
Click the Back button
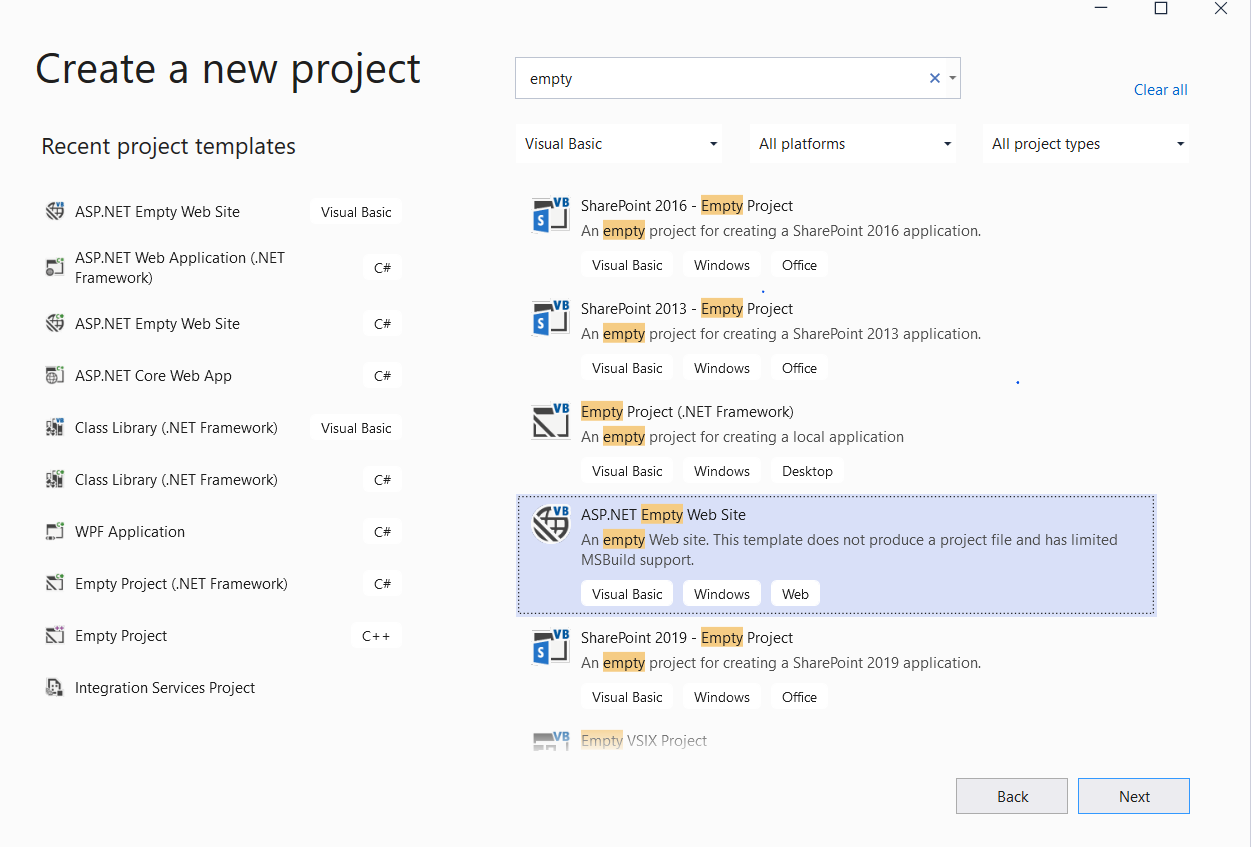coord(1012,796)
